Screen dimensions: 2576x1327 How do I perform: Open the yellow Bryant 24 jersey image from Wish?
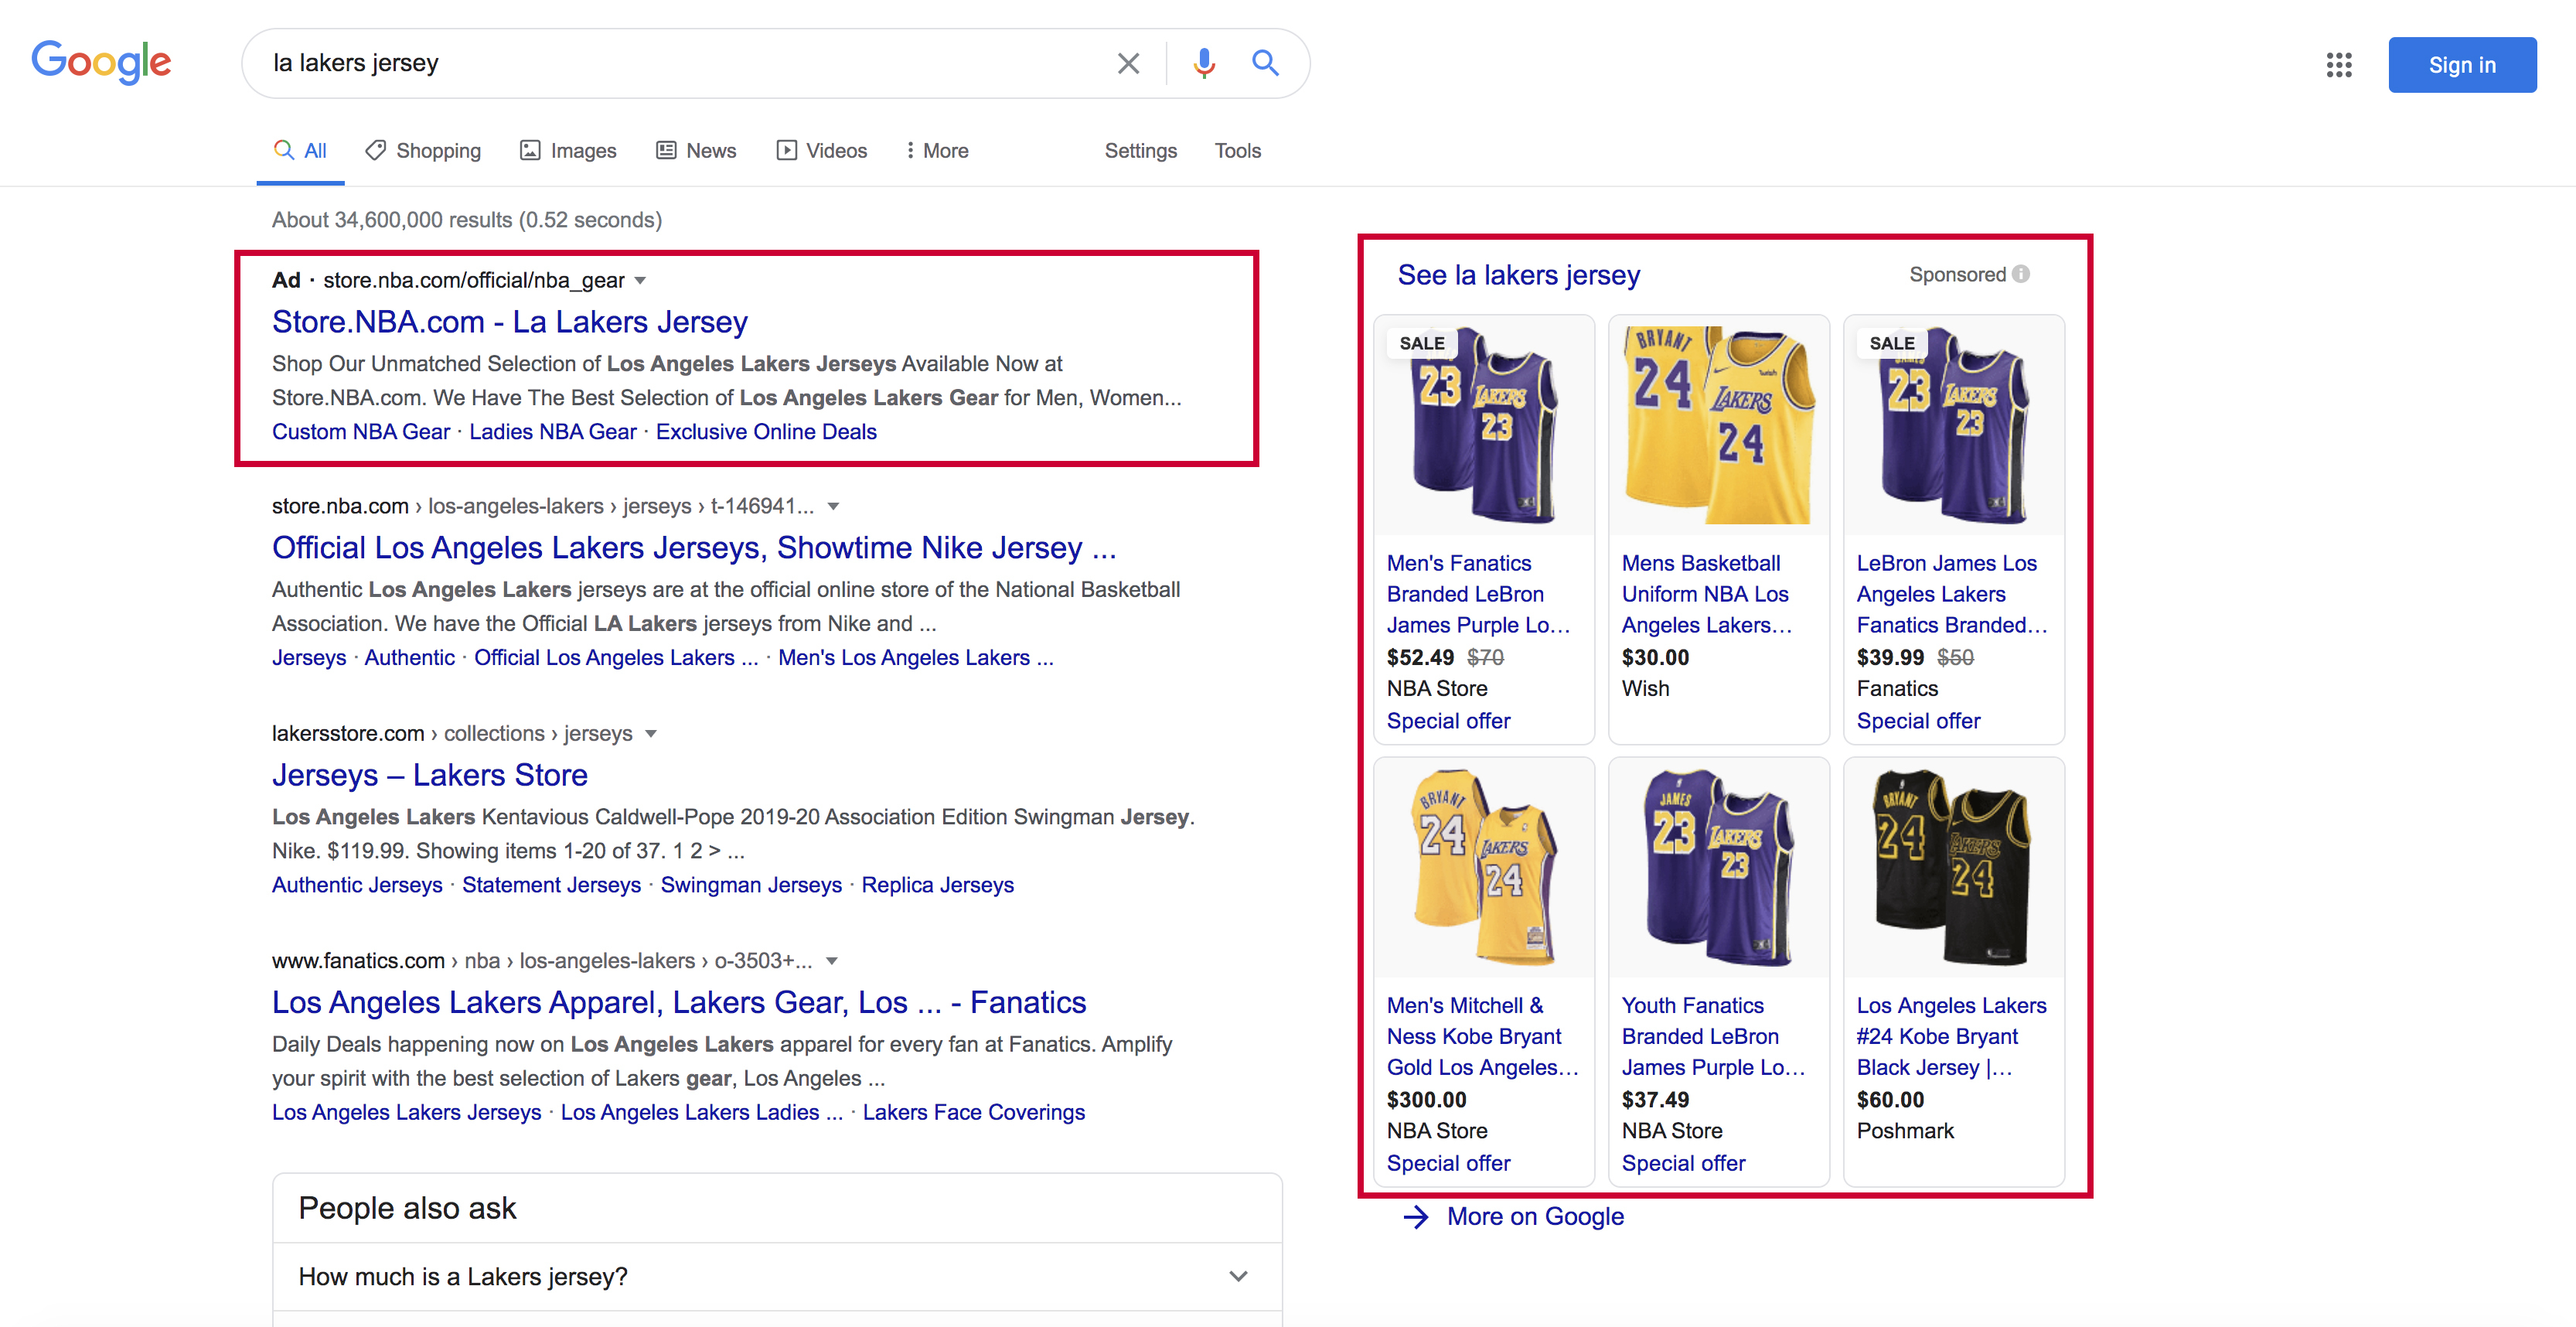pos(1719,425)
